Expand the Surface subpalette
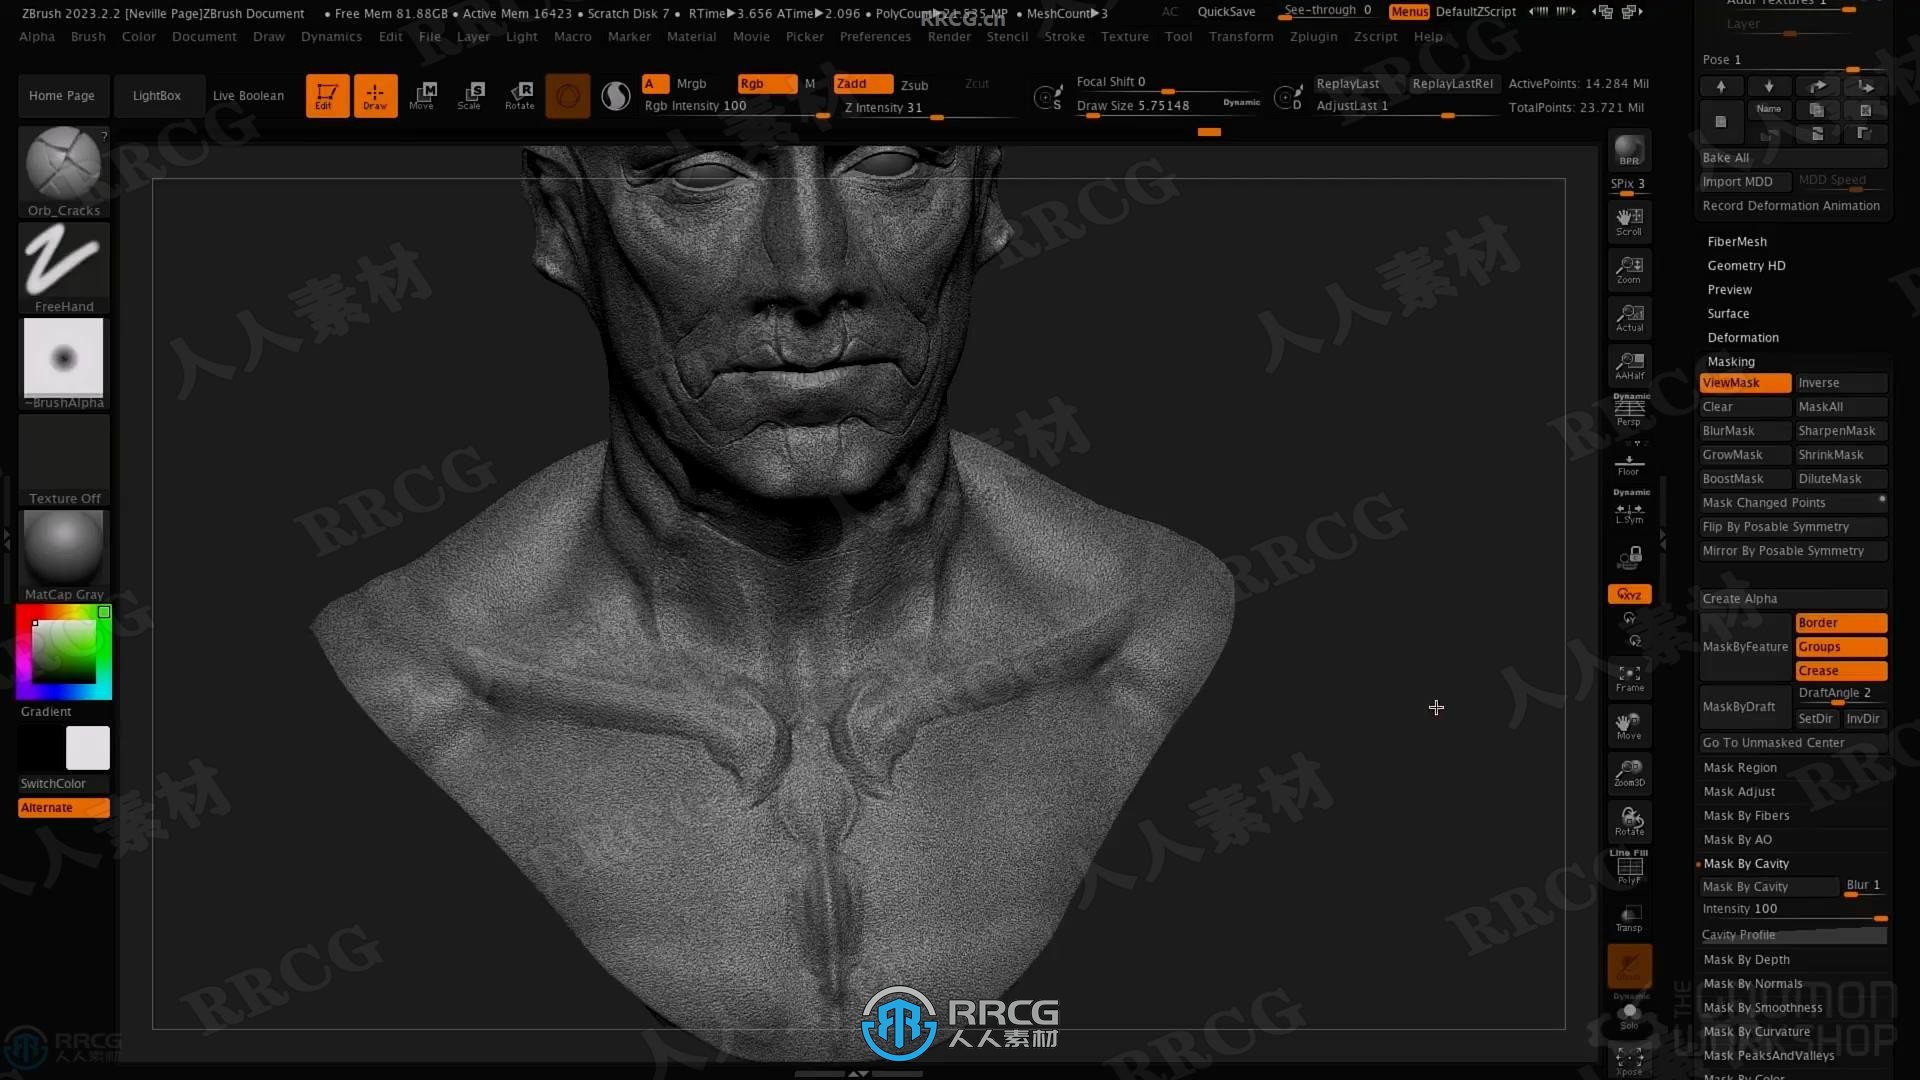This screenshot has width=1920, height=1080. (x=1728, y=314)
